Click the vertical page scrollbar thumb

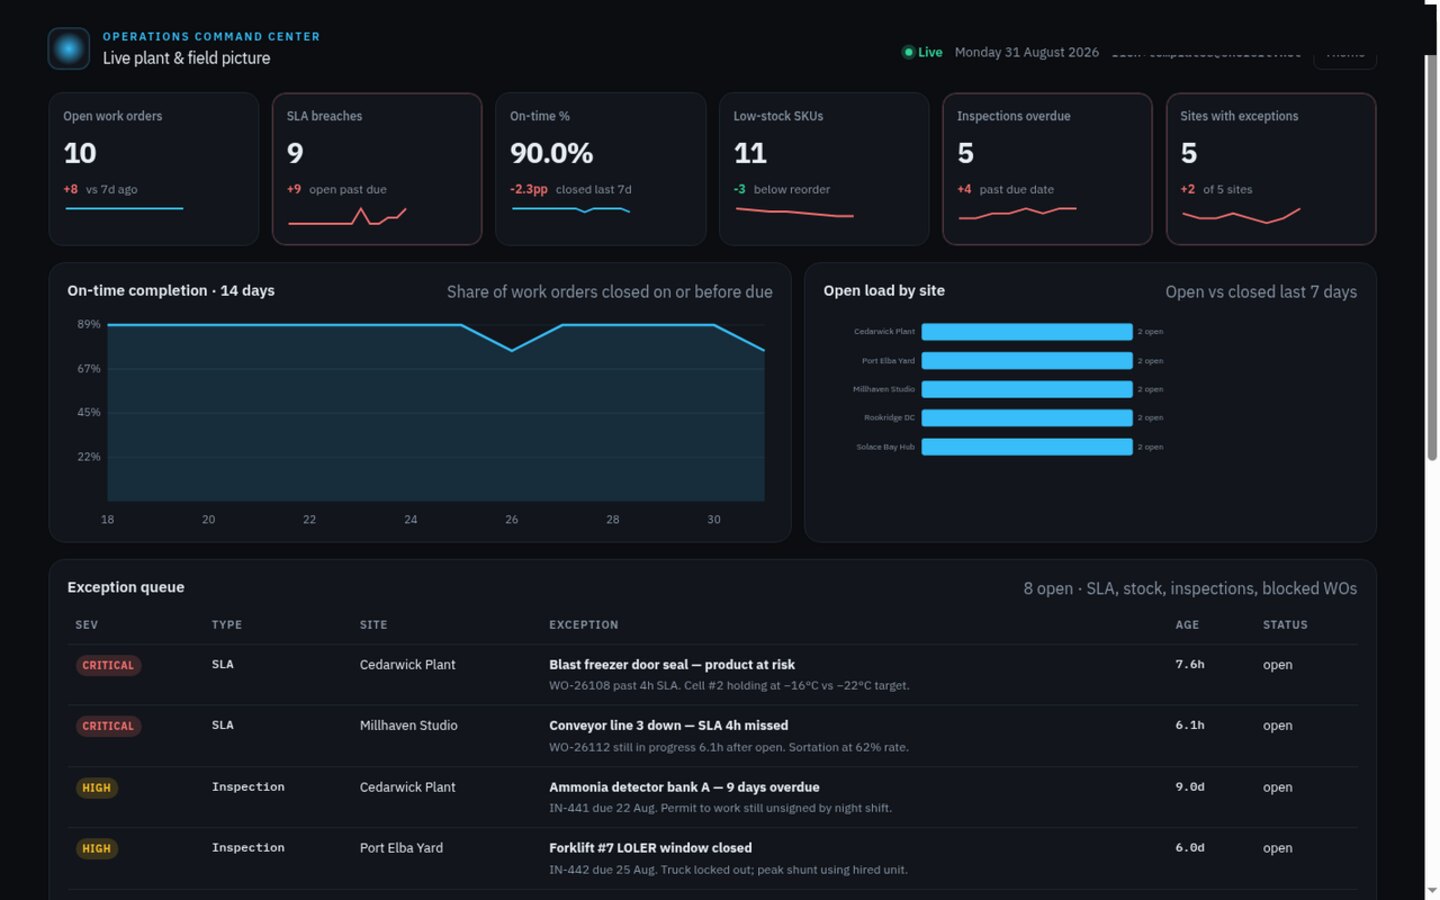1432,257
